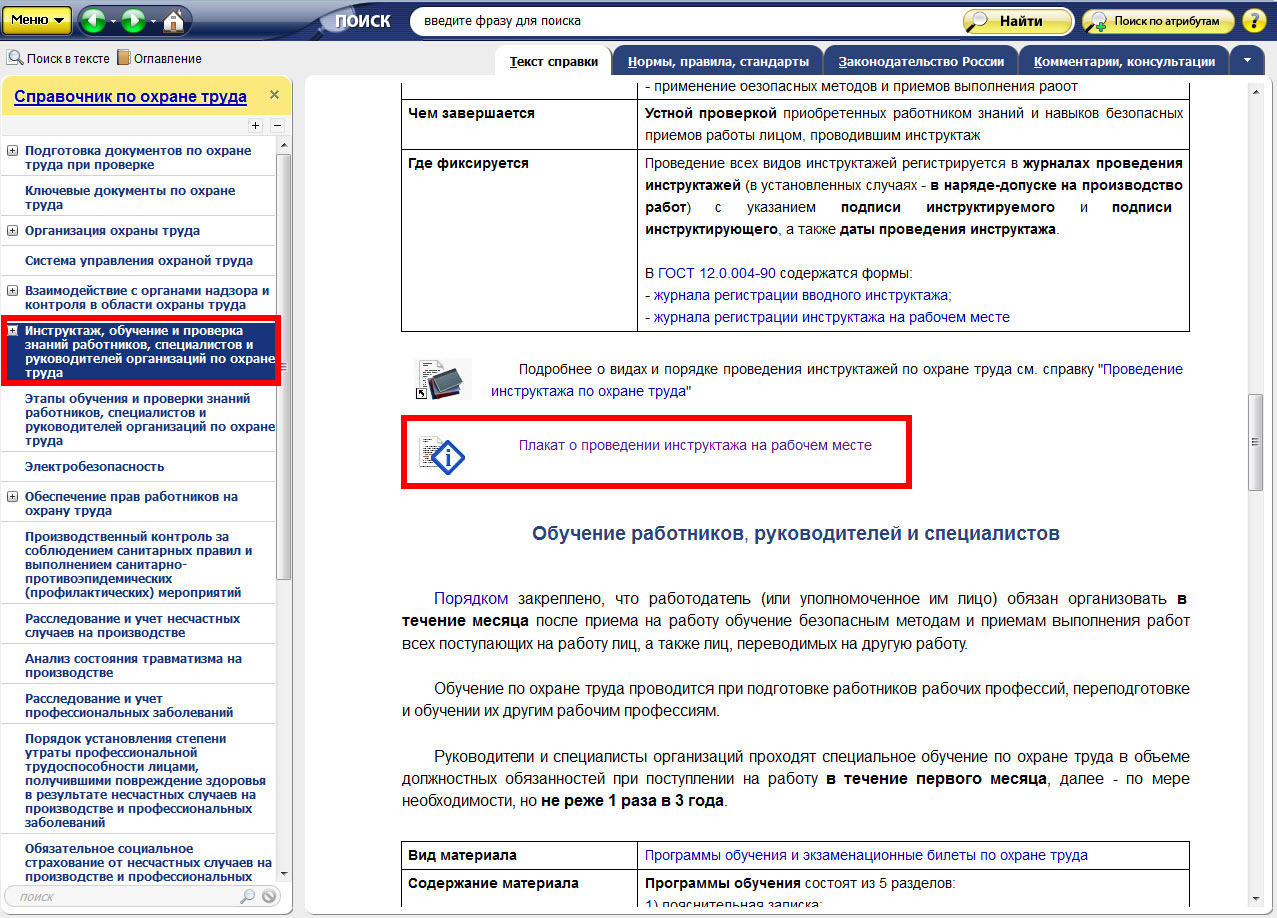Switch to 'Законодательство России' tab
The width and height of the screenshot is (1277, 918).
tap(921, 62)
